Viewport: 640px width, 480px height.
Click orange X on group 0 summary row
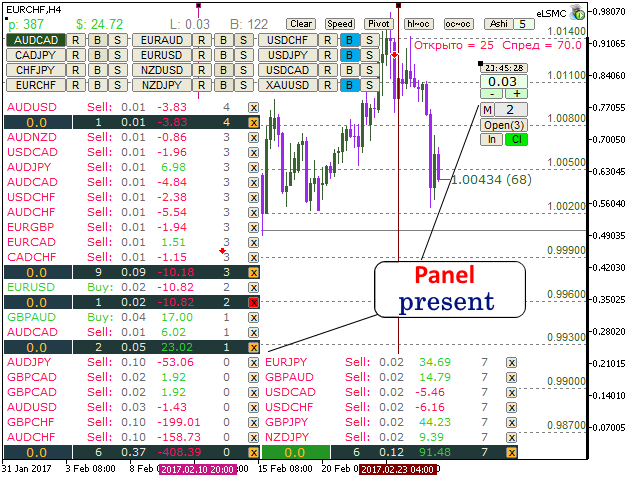point(253,453)
